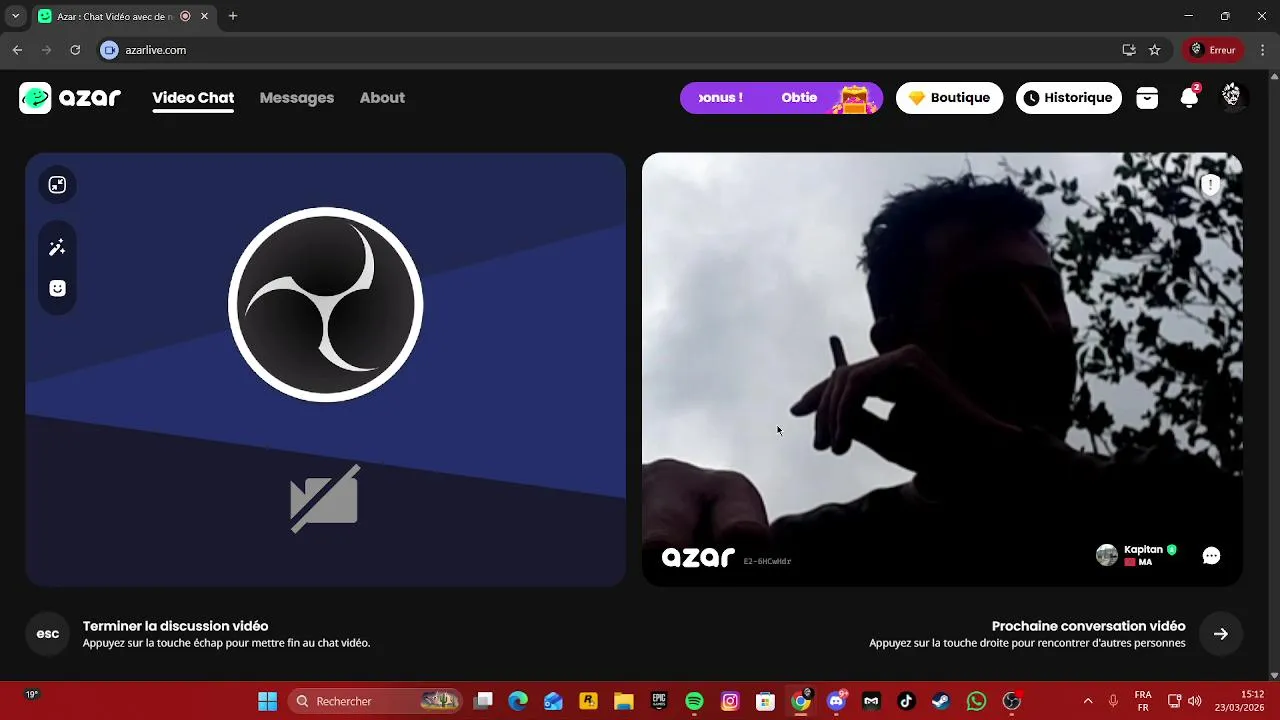Image resolution: width=1280 pixels, height=720 pixels.
Task: Click the bonus promo banner with treasure chest
Action: (x=781, y=98)
